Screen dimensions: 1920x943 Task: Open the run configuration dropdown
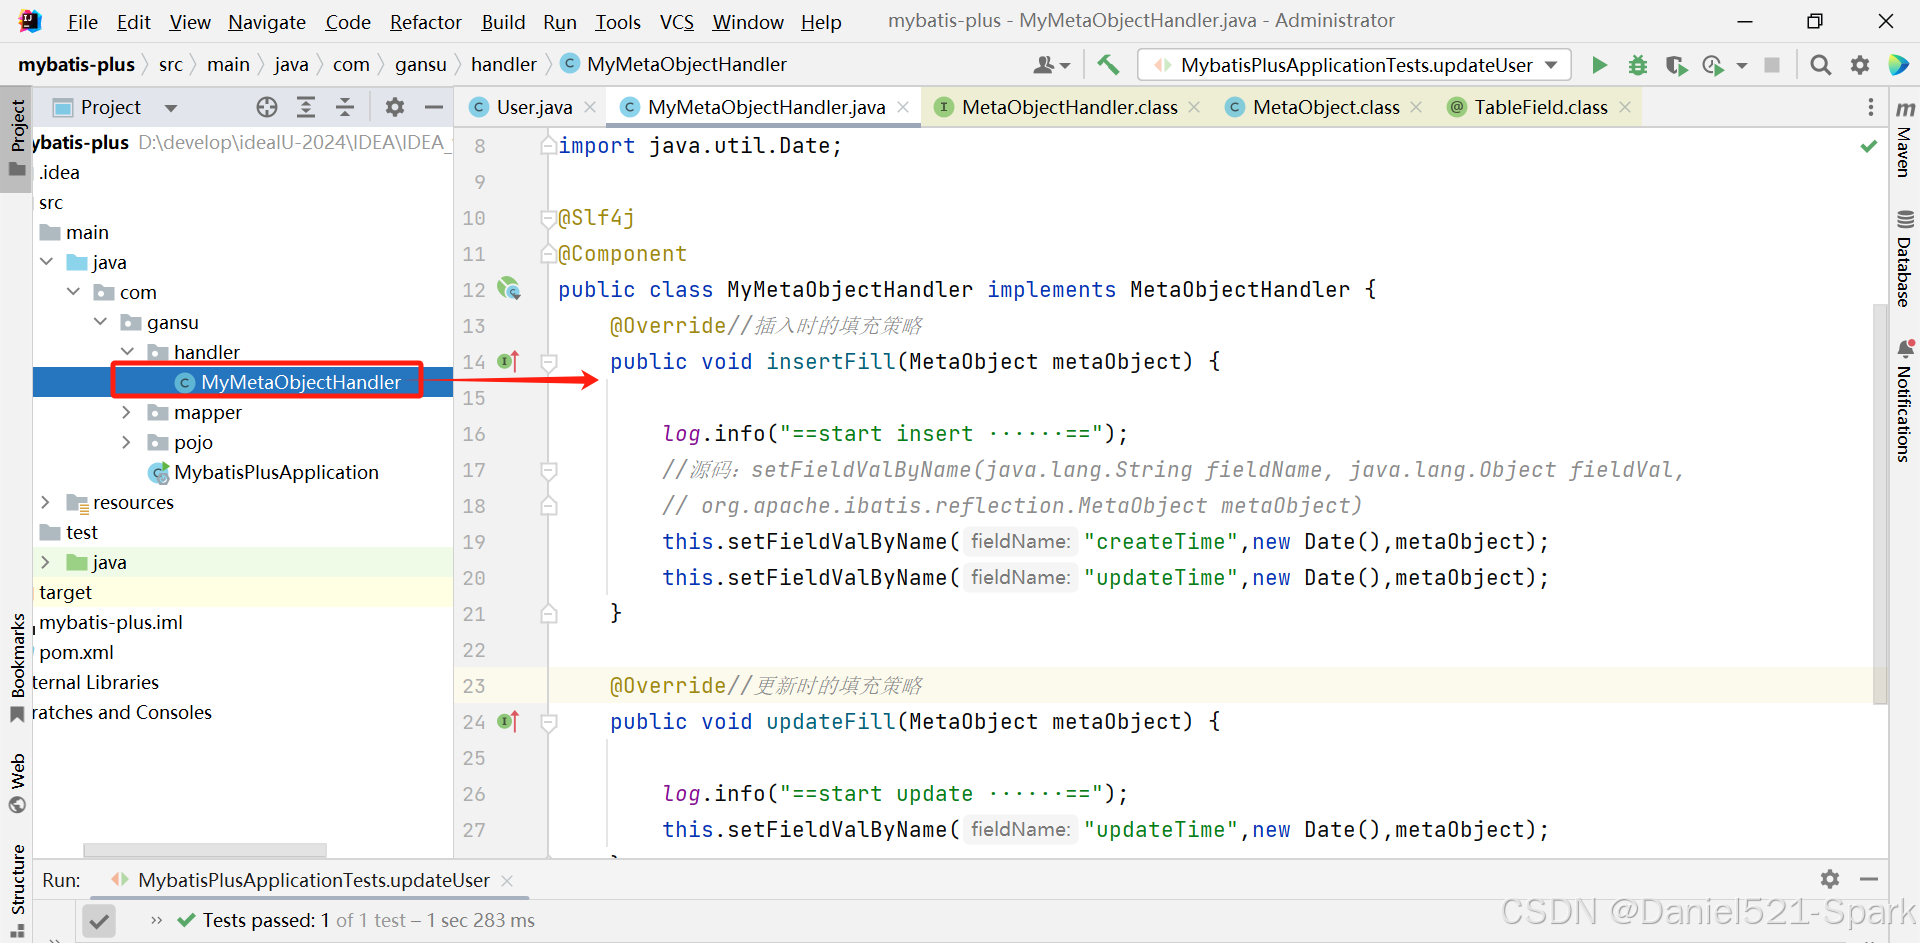[x=1551, y=65]
